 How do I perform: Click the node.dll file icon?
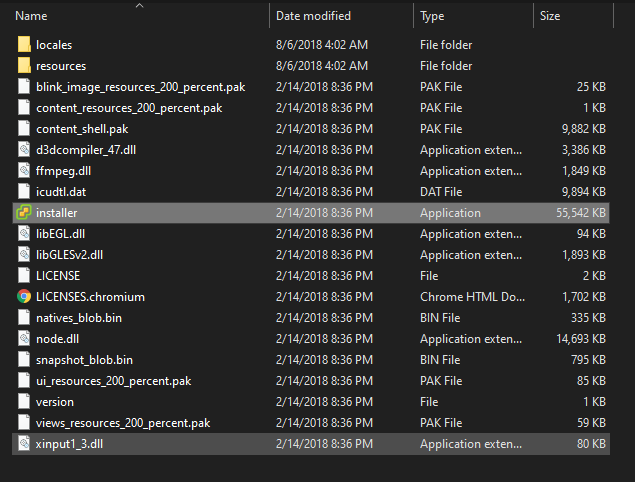pos(24,339)
